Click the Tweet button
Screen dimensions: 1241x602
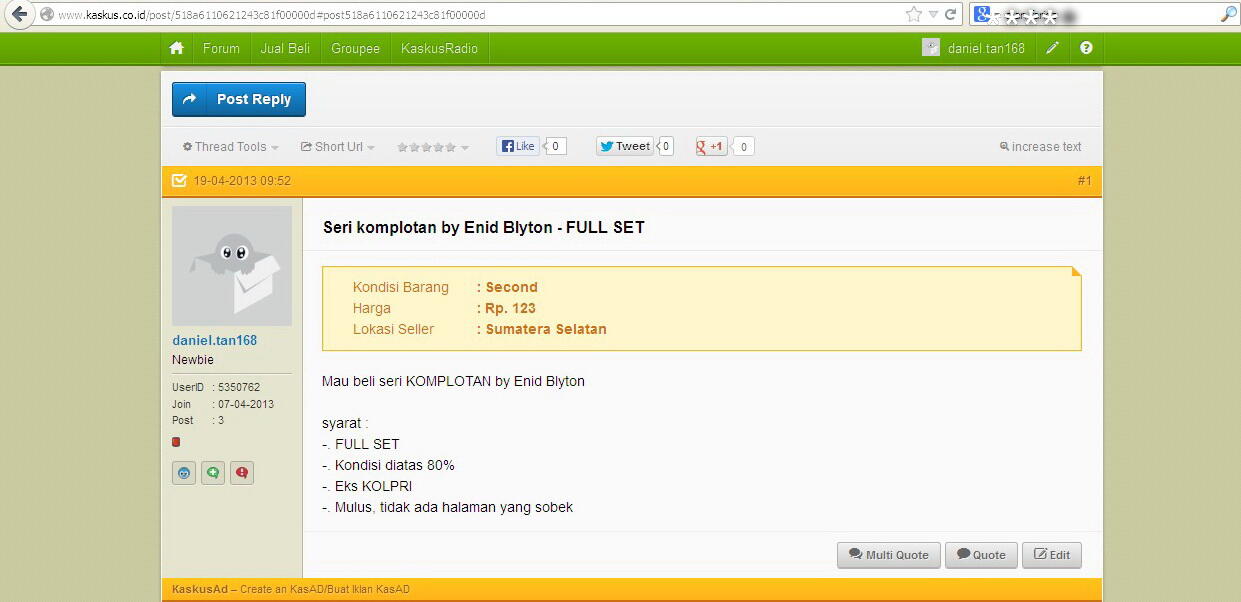pyautogui.click(x=625, y=146)
